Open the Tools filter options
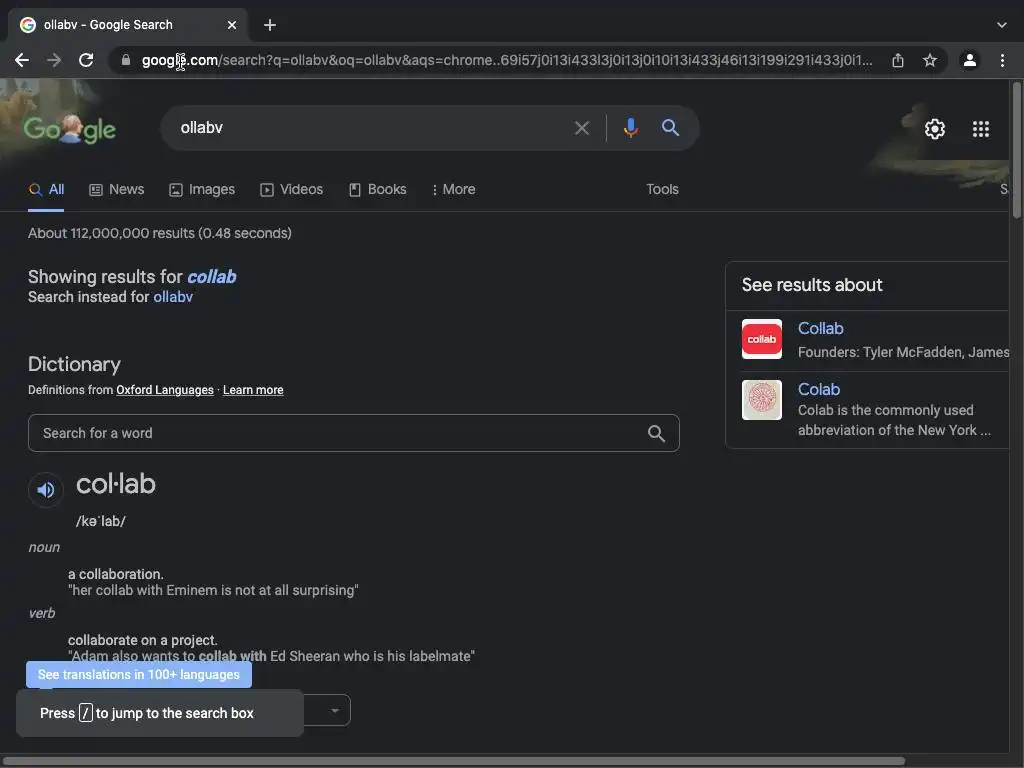 [662, 189]
